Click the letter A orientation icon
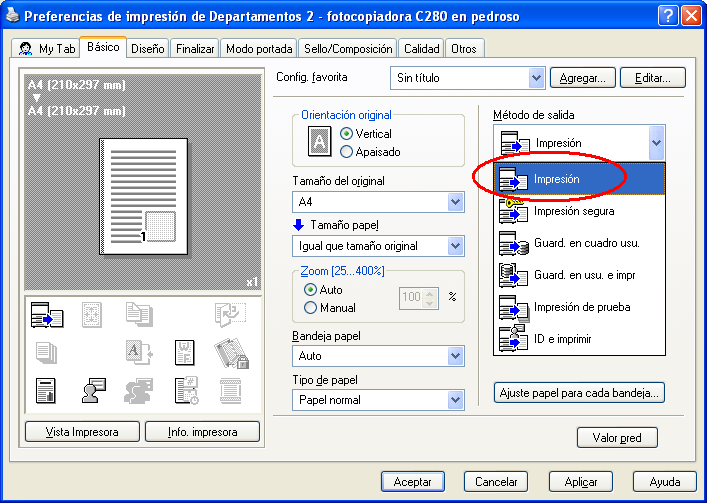707x503 pixels. click(319, 141)
